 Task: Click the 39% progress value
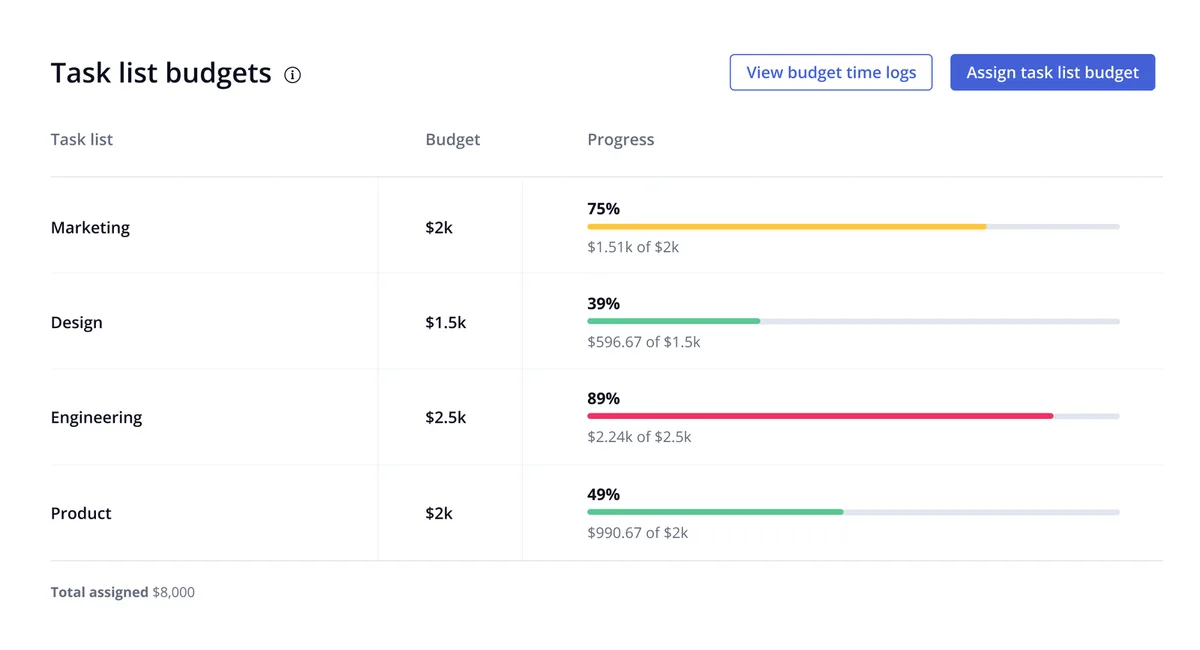coord(604,303)
